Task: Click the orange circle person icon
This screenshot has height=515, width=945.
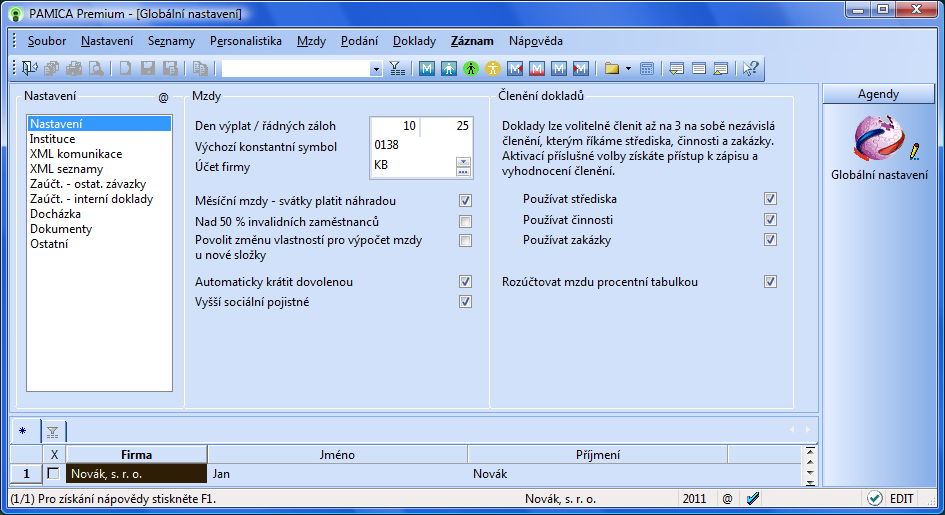Action: pos(493,69)
